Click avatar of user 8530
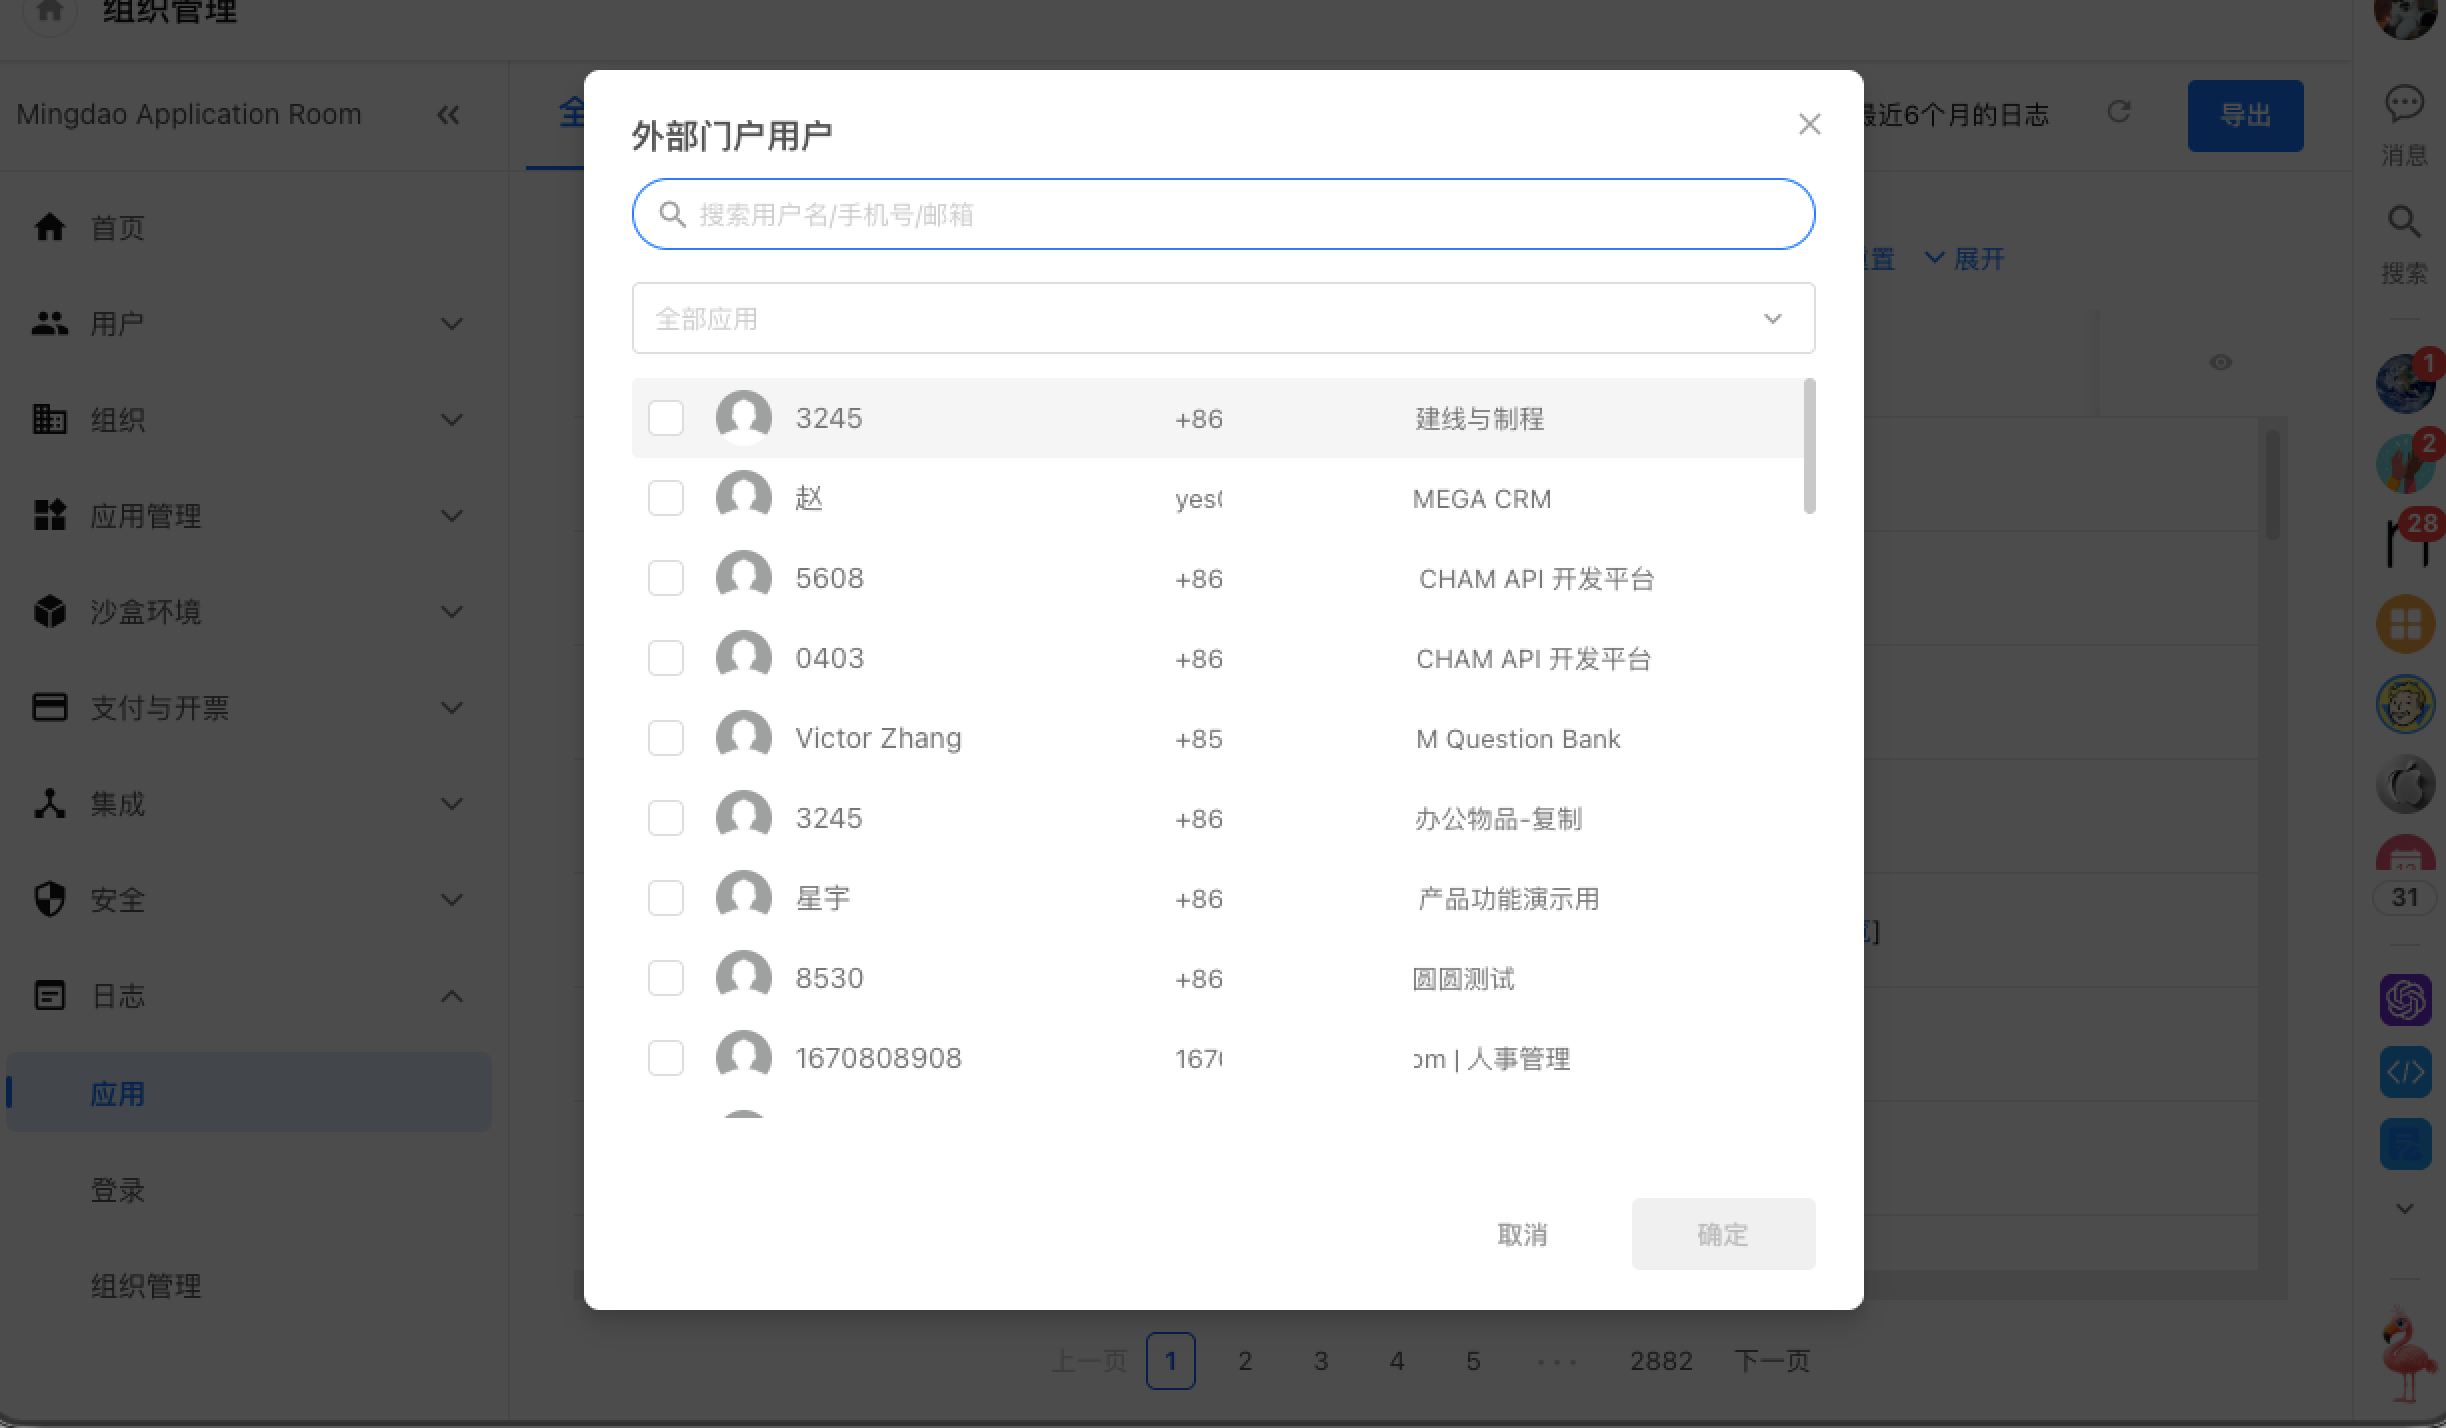Viewport: 2446px width, 1428px height. tap(744, 978)
